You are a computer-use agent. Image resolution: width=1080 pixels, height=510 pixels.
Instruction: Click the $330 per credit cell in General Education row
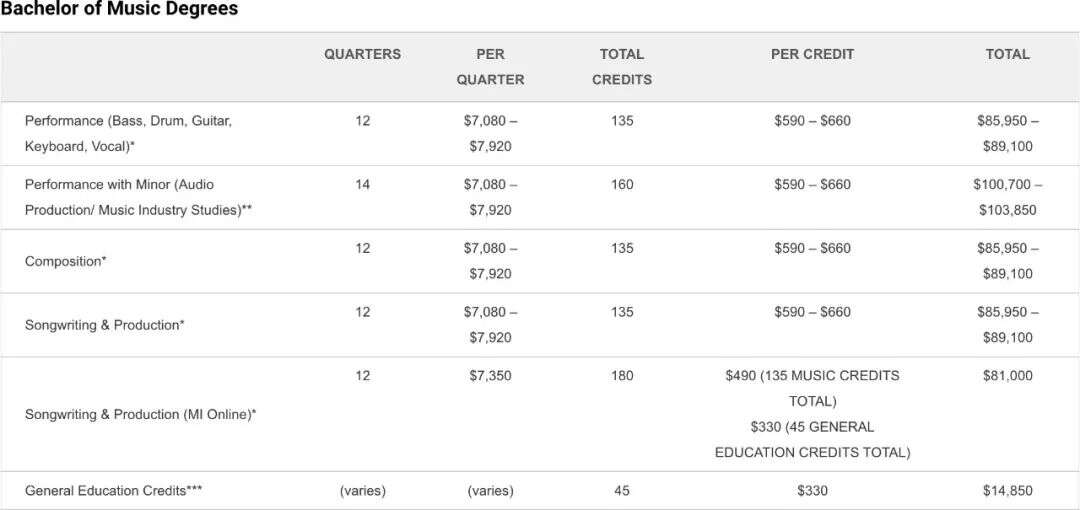[x=812, y=491]
